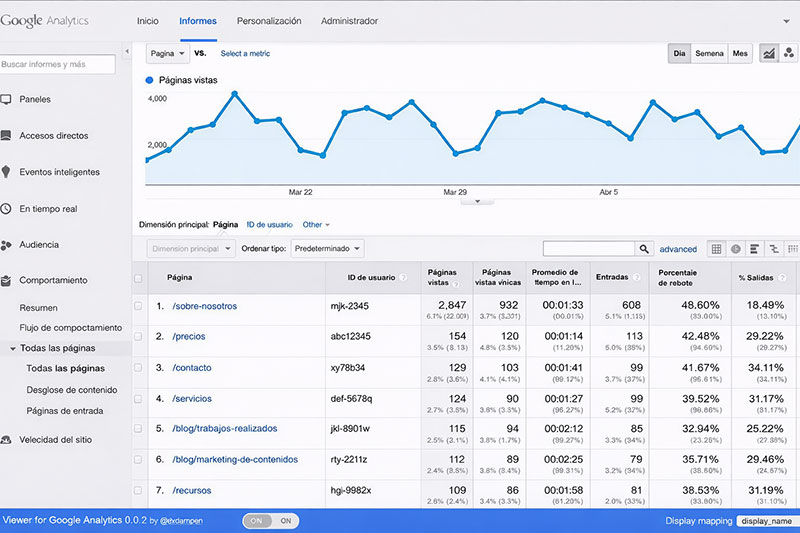
Task: Click the advanced filter link
Action: (x=678, y=249)
